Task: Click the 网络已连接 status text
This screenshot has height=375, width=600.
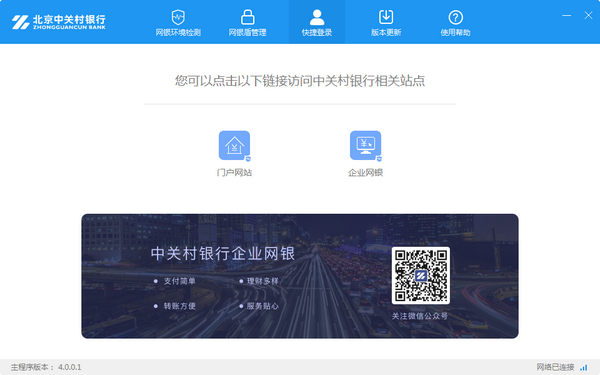Action: [x=555, y=367]
